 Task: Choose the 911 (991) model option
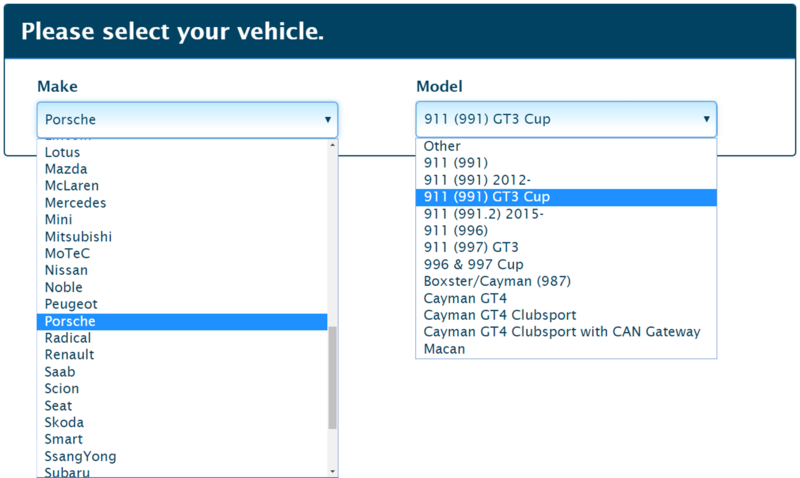566,163
